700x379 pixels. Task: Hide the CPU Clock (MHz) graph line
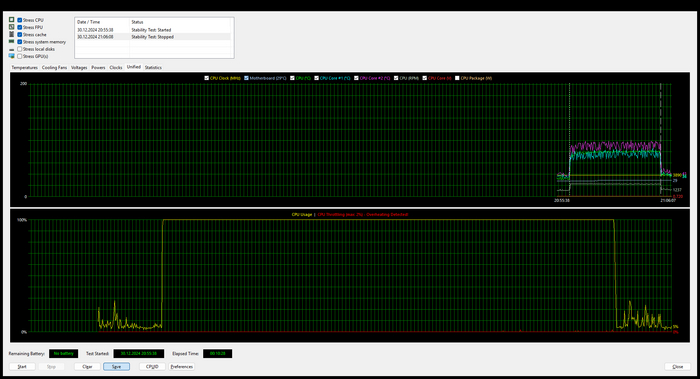[x=207, y=78]
